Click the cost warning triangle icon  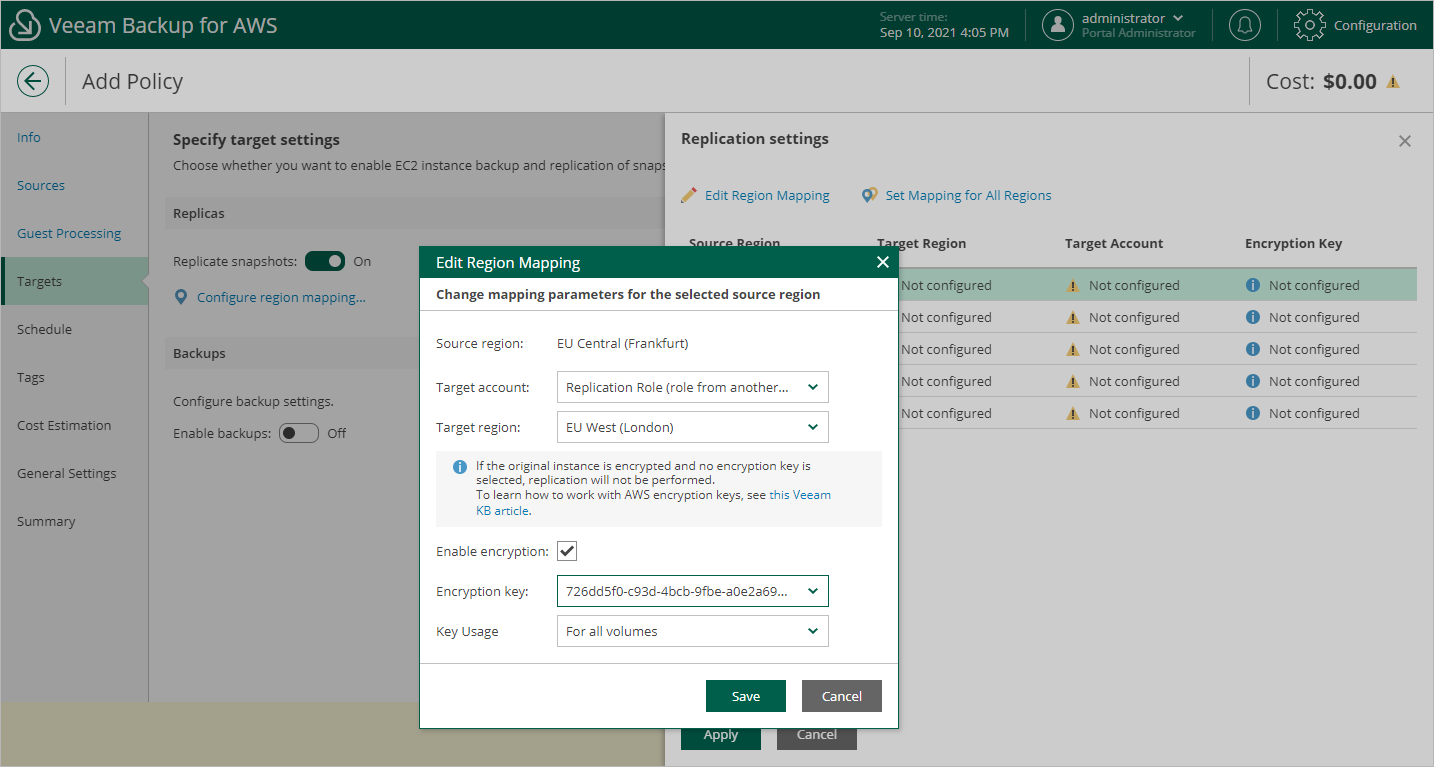[x=1392, y=82]
